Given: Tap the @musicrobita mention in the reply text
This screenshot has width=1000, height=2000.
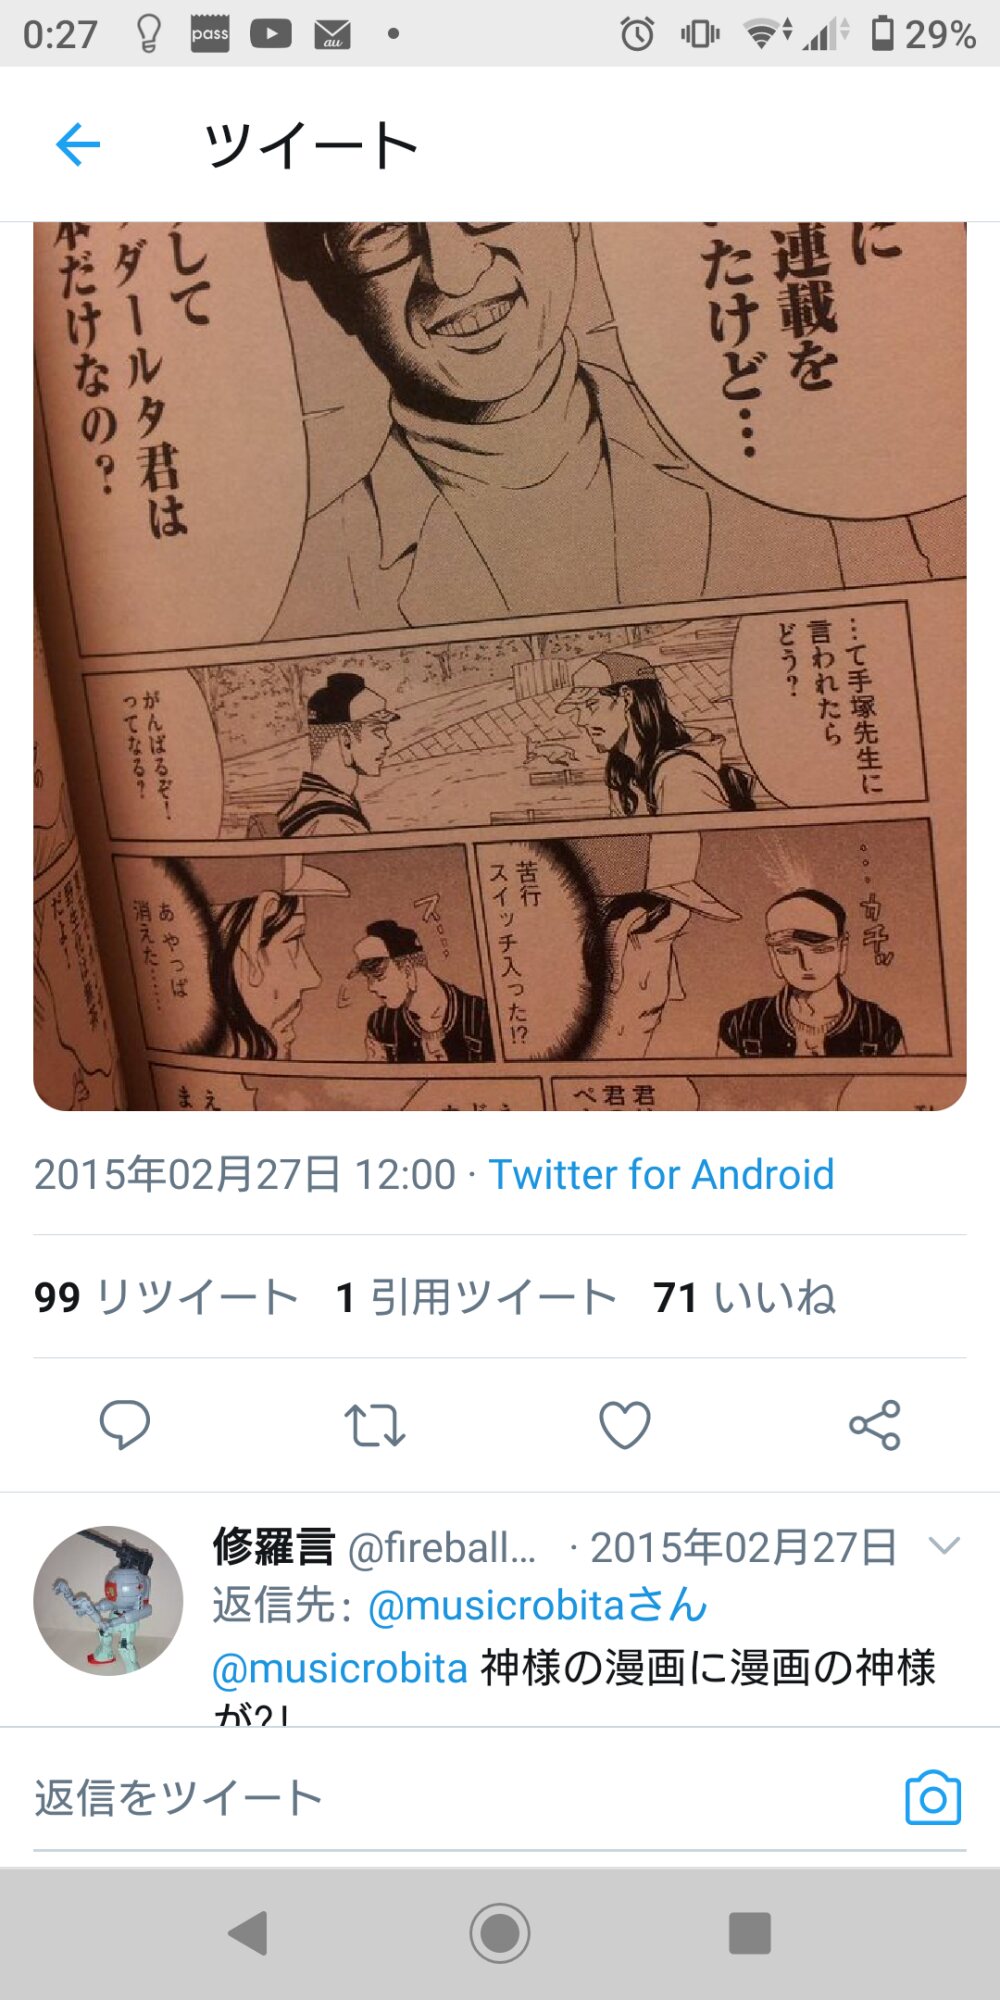Looking at the screenshot, I should [340, 1668].
